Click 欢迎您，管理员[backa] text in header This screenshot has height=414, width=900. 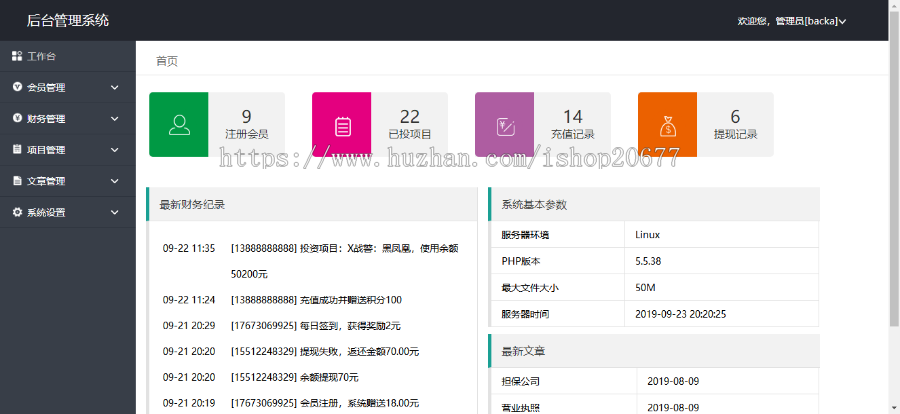[x=787, y=21]
